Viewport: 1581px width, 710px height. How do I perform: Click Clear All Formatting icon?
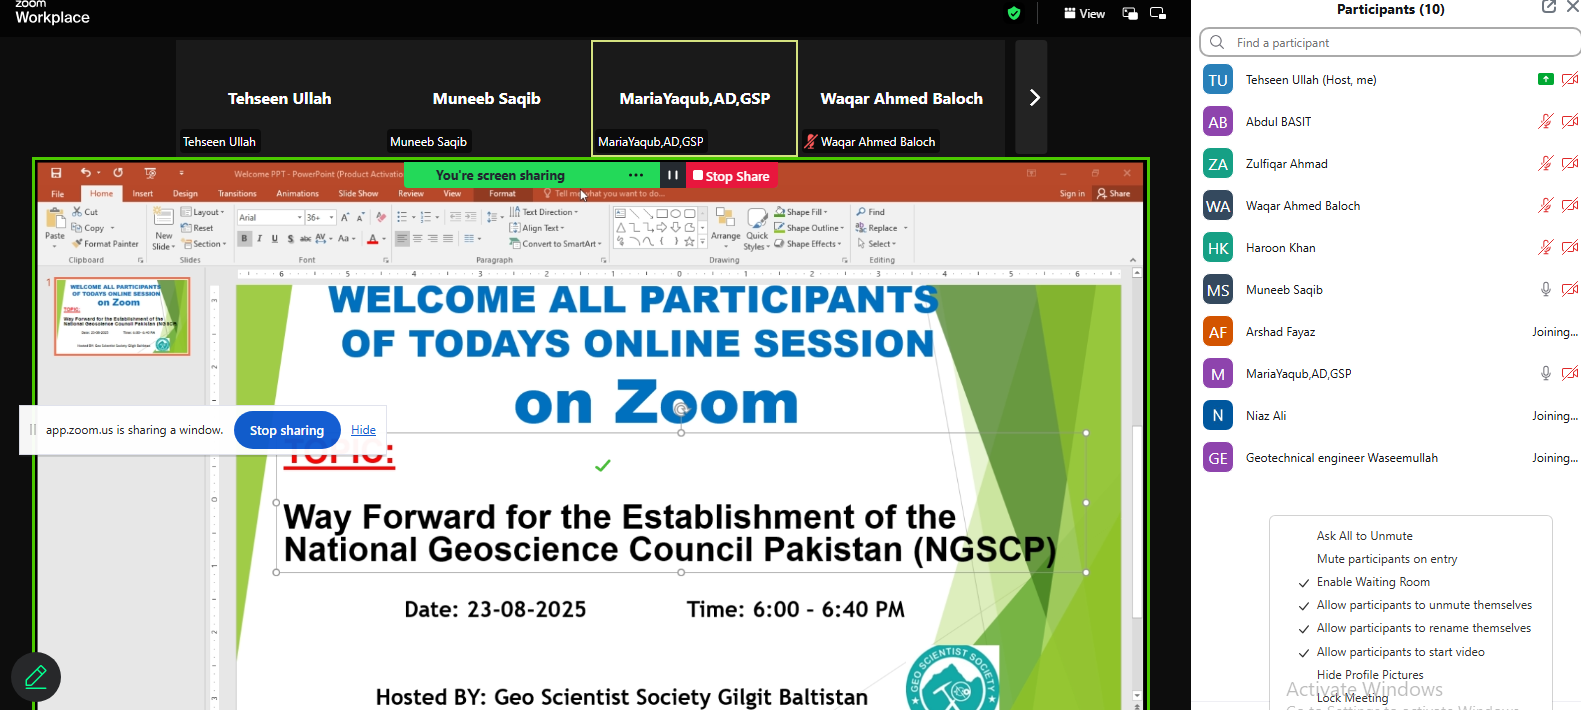(x=381, y=217)
